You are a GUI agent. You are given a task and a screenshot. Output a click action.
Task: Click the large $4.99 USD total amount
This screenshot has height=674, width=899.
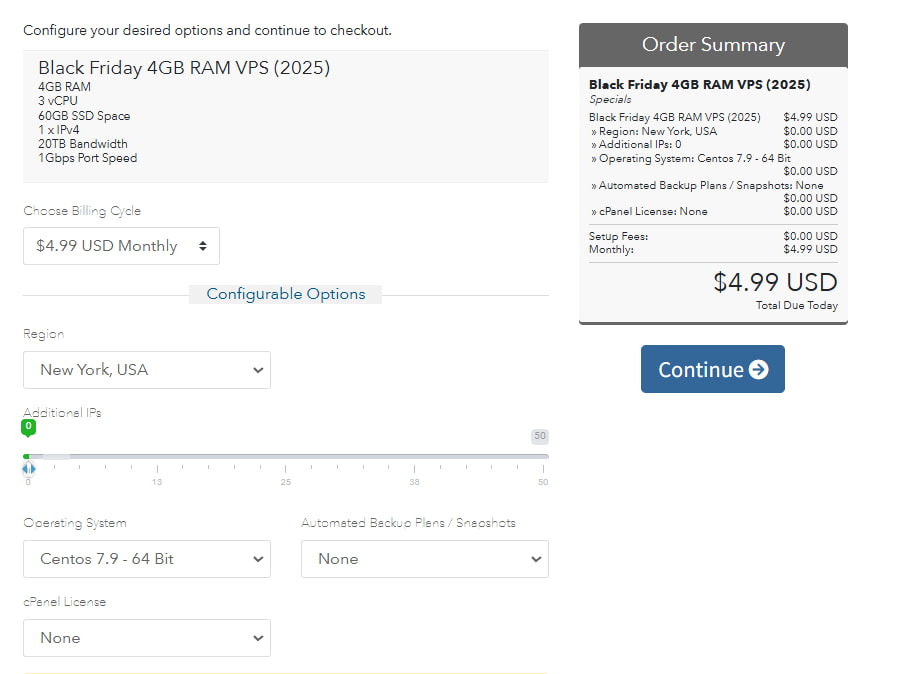pos(775,282)
